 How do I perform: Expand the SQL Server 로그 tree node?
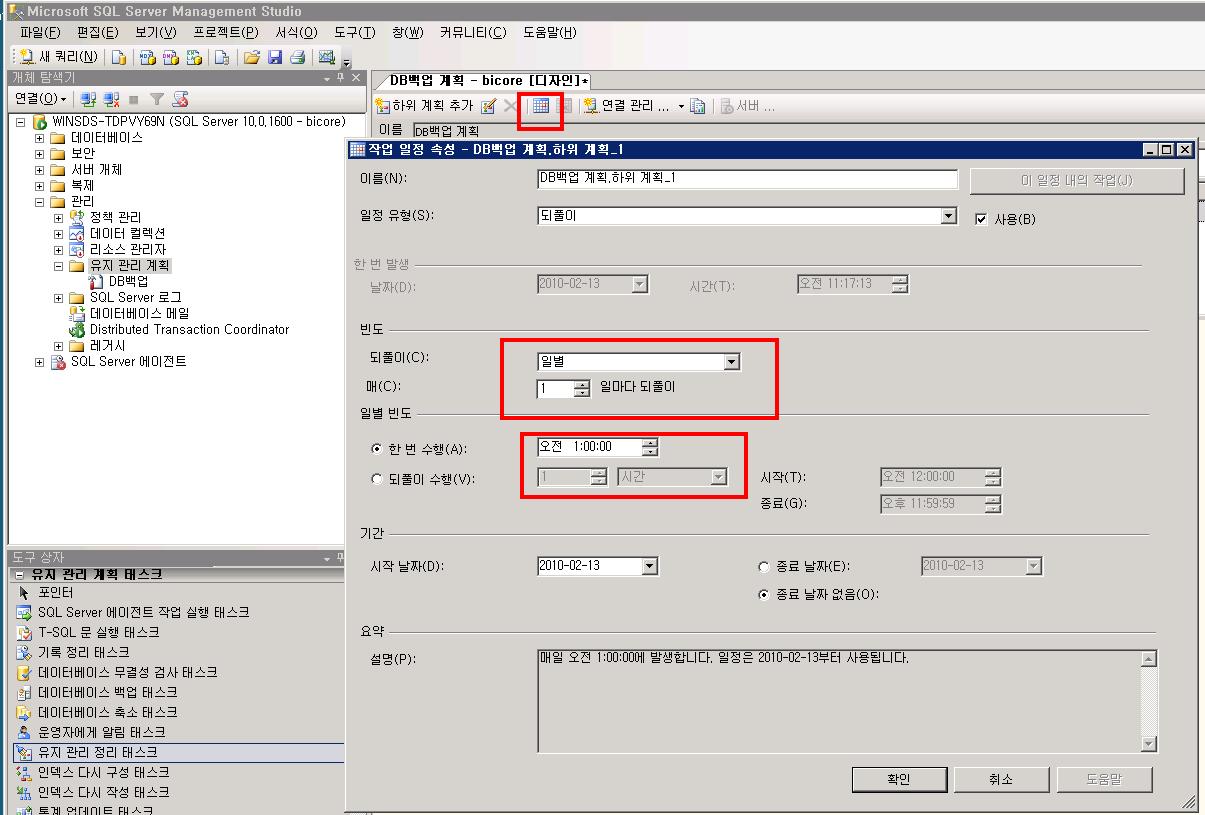(59, 298)
